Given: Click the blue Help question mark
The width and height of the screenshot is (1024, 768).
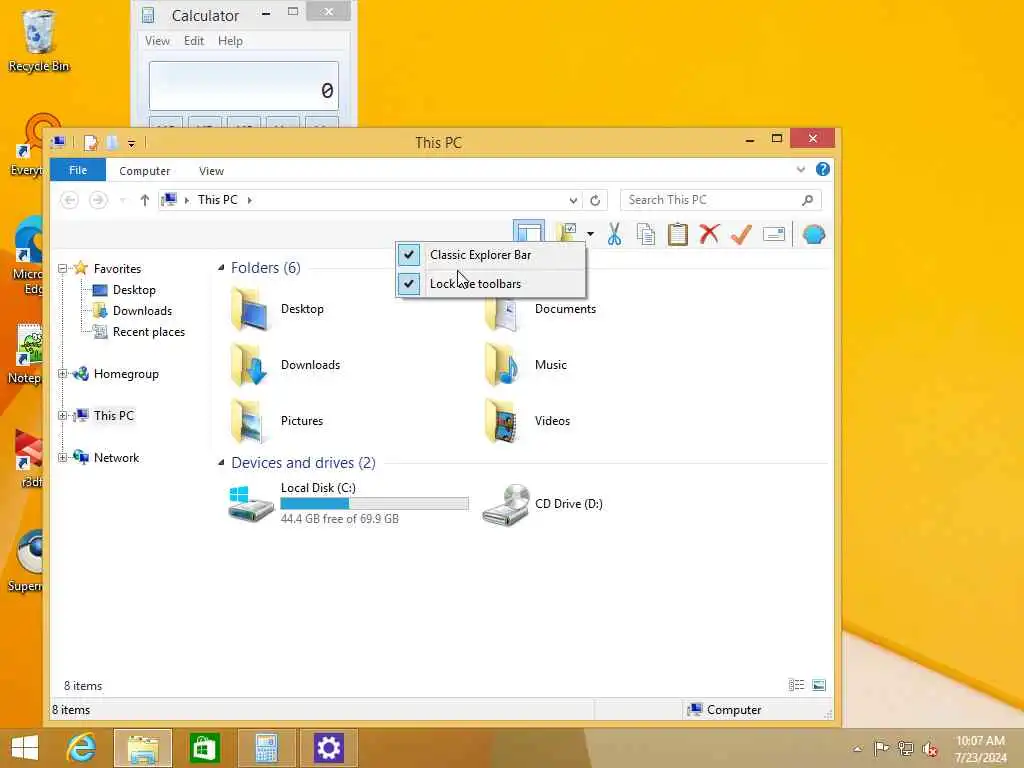Looking at the screenshot, I should pos(823,170).
